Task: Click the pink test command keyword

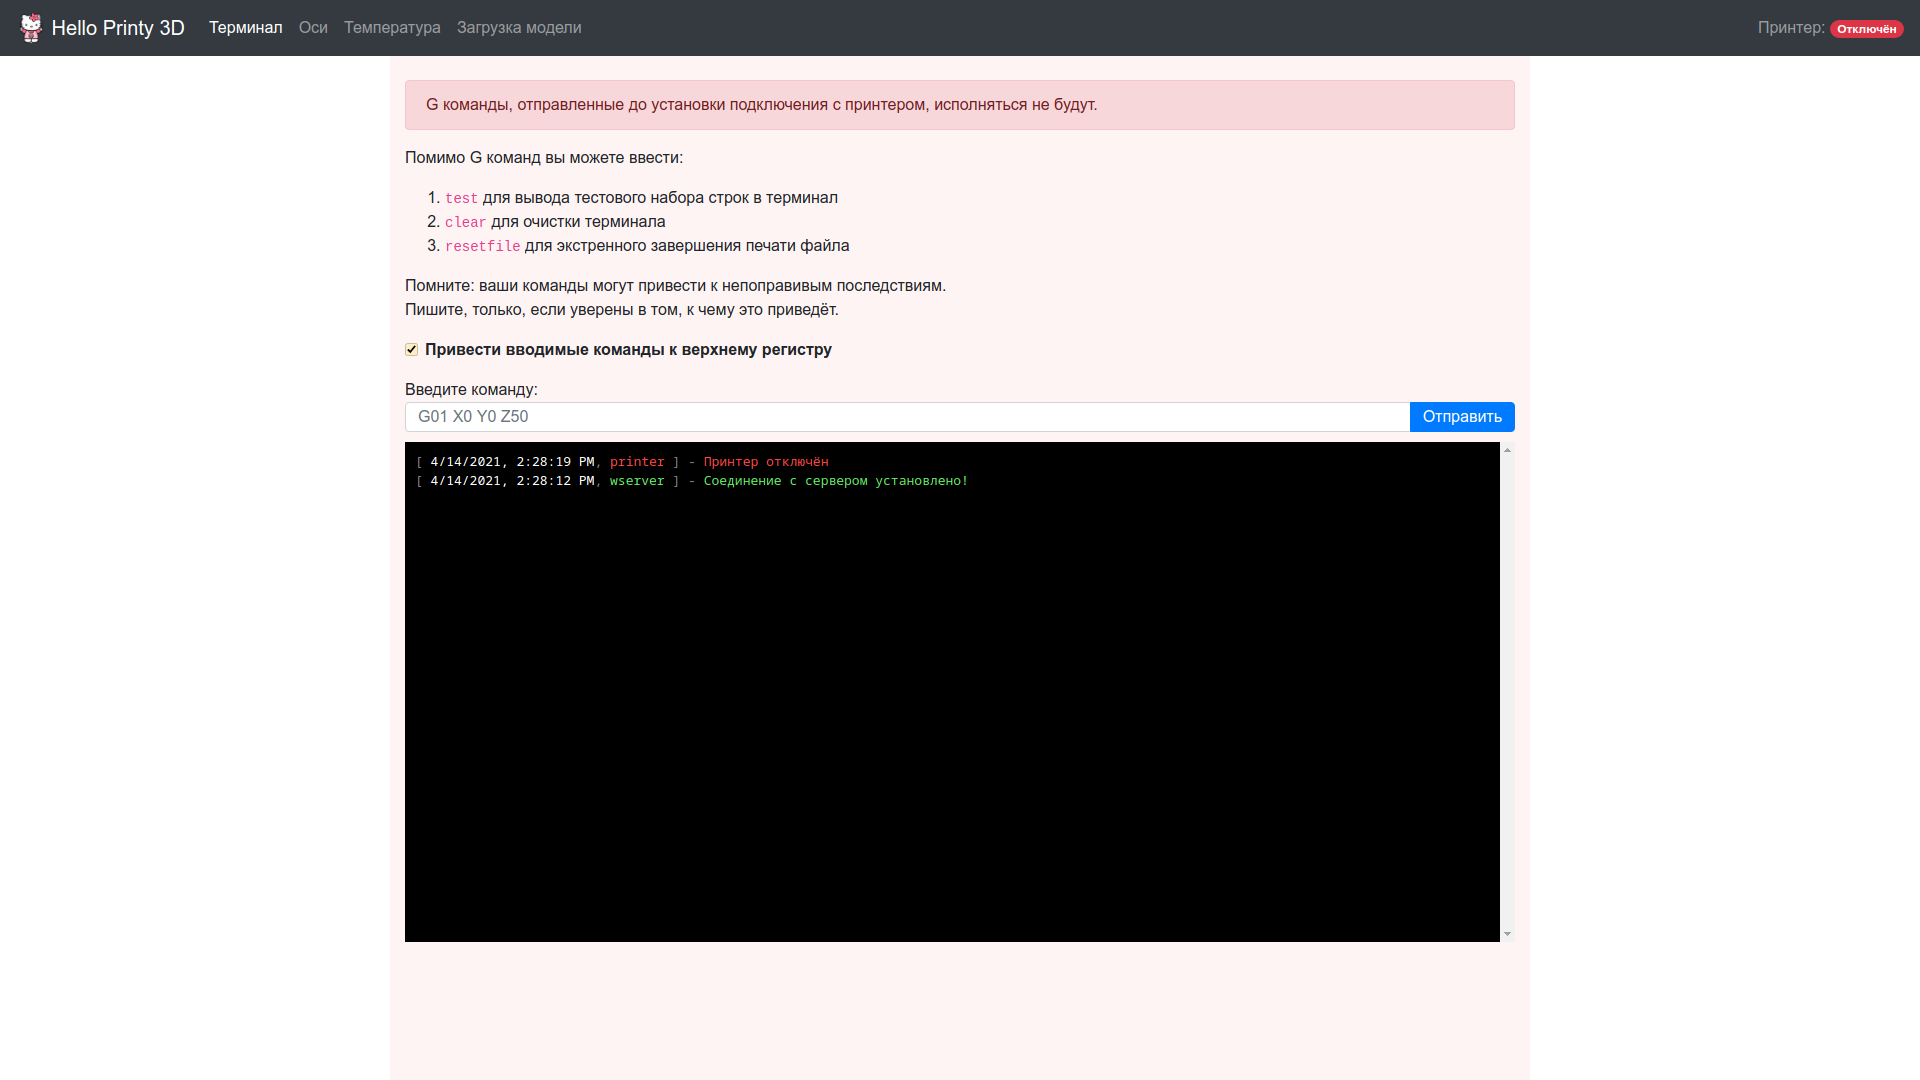Action: coord(461,198)
